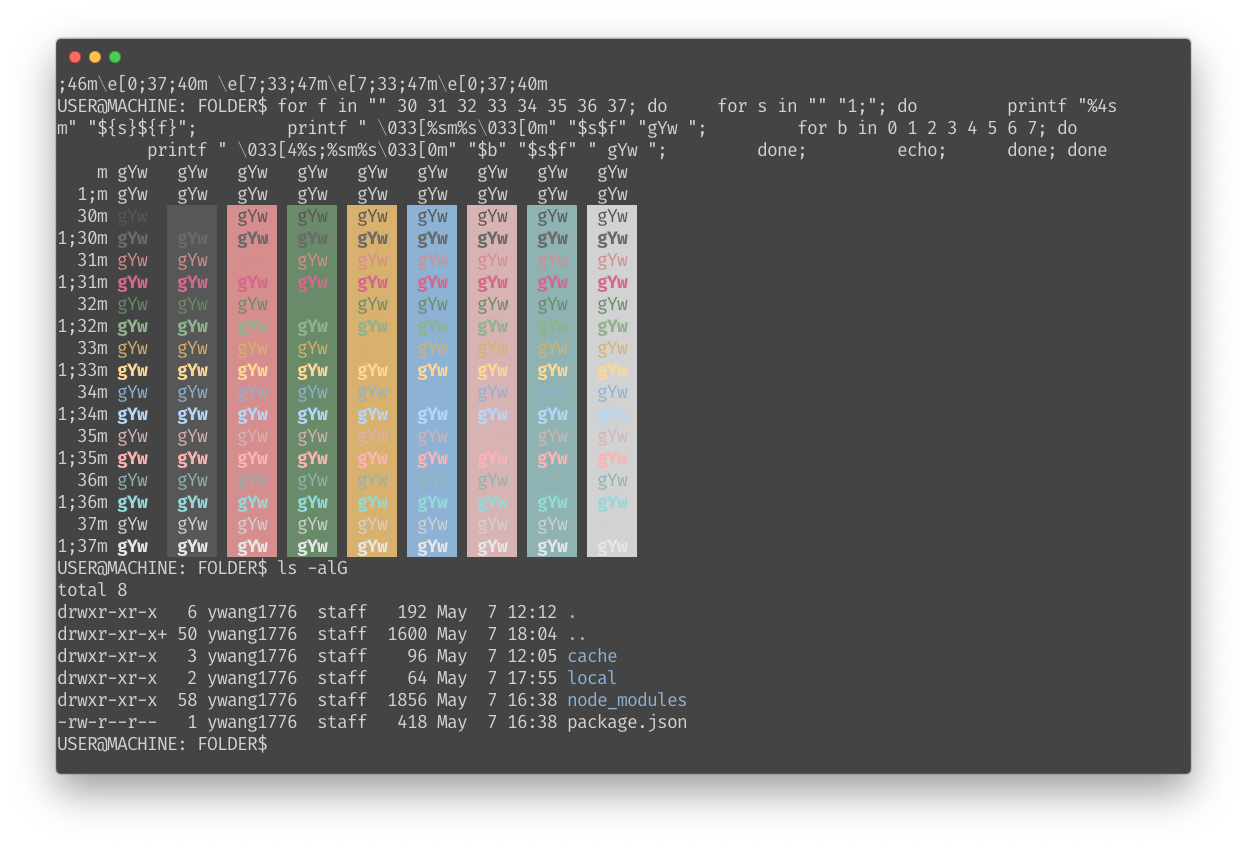
Task: Click the '1;37m' row label
Action: click(x=82, y=546)
